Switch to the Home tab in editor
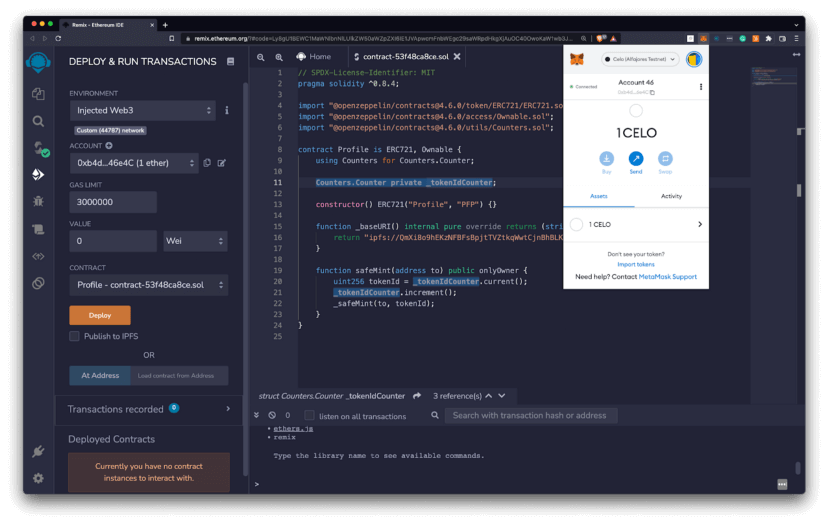 pyautogui.click(x=313, y=57)
